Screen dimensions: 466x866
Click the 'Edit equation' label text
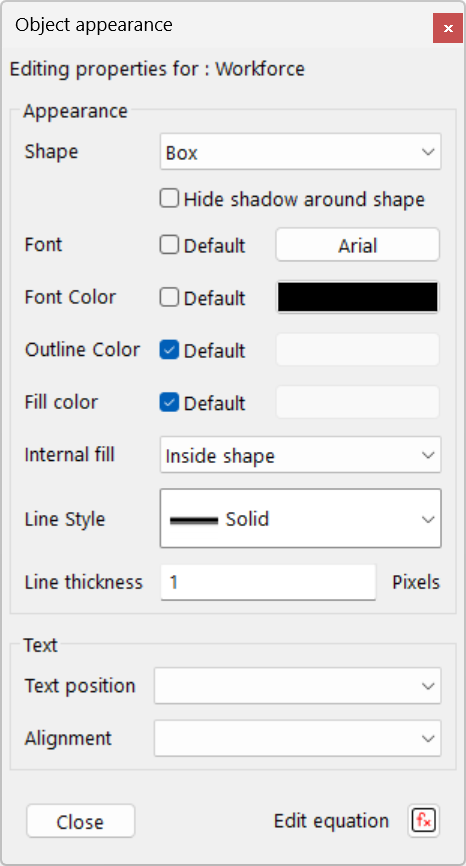(x=331, y=821)
